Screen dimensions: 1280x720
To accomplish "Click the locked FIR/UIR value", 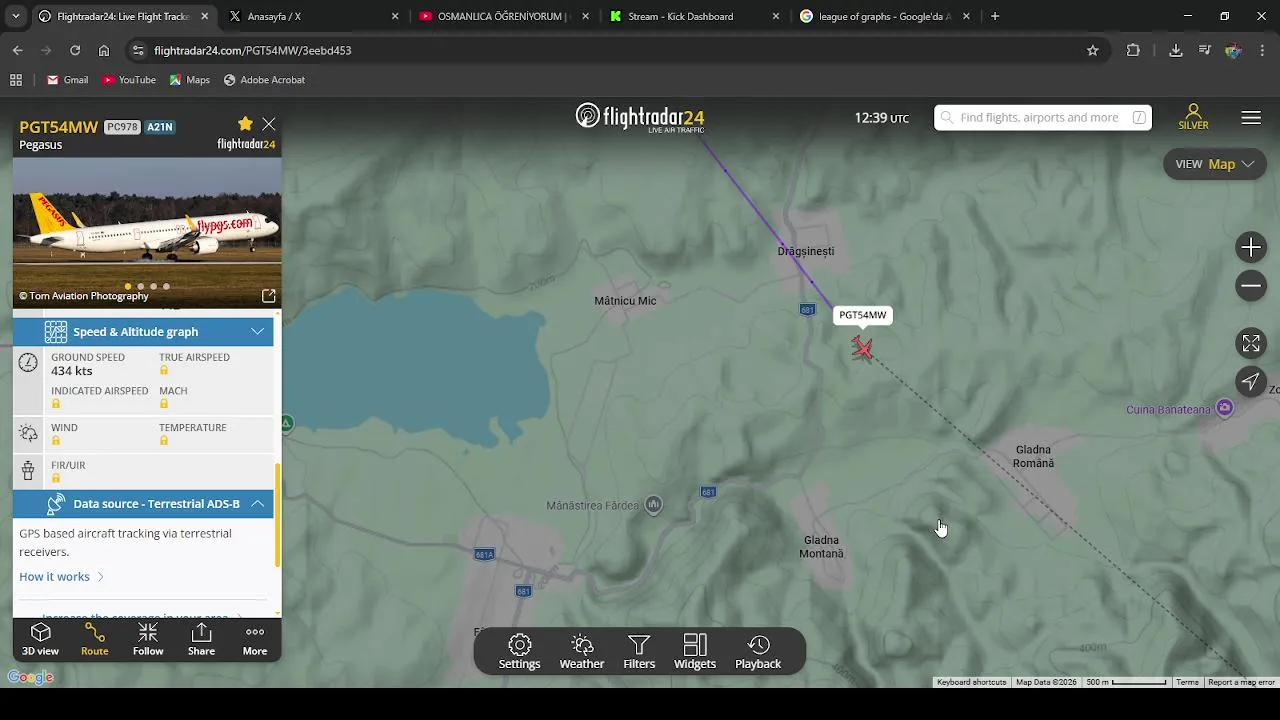I will (x=56, y=478).
